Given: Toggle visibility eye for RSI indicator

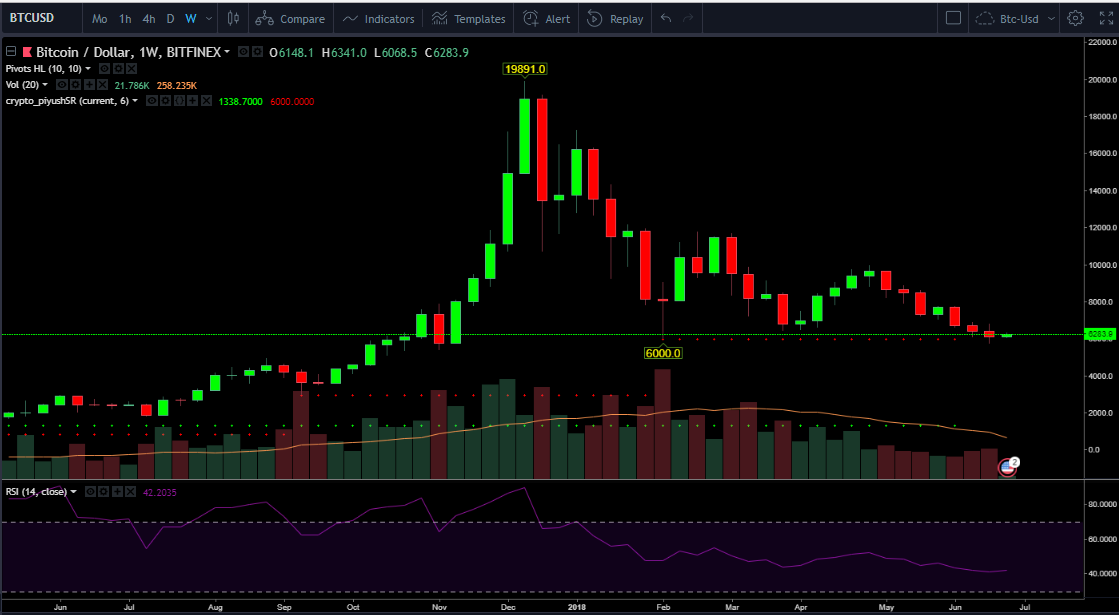Looking at the screenshot, I should tap(91, 492).
